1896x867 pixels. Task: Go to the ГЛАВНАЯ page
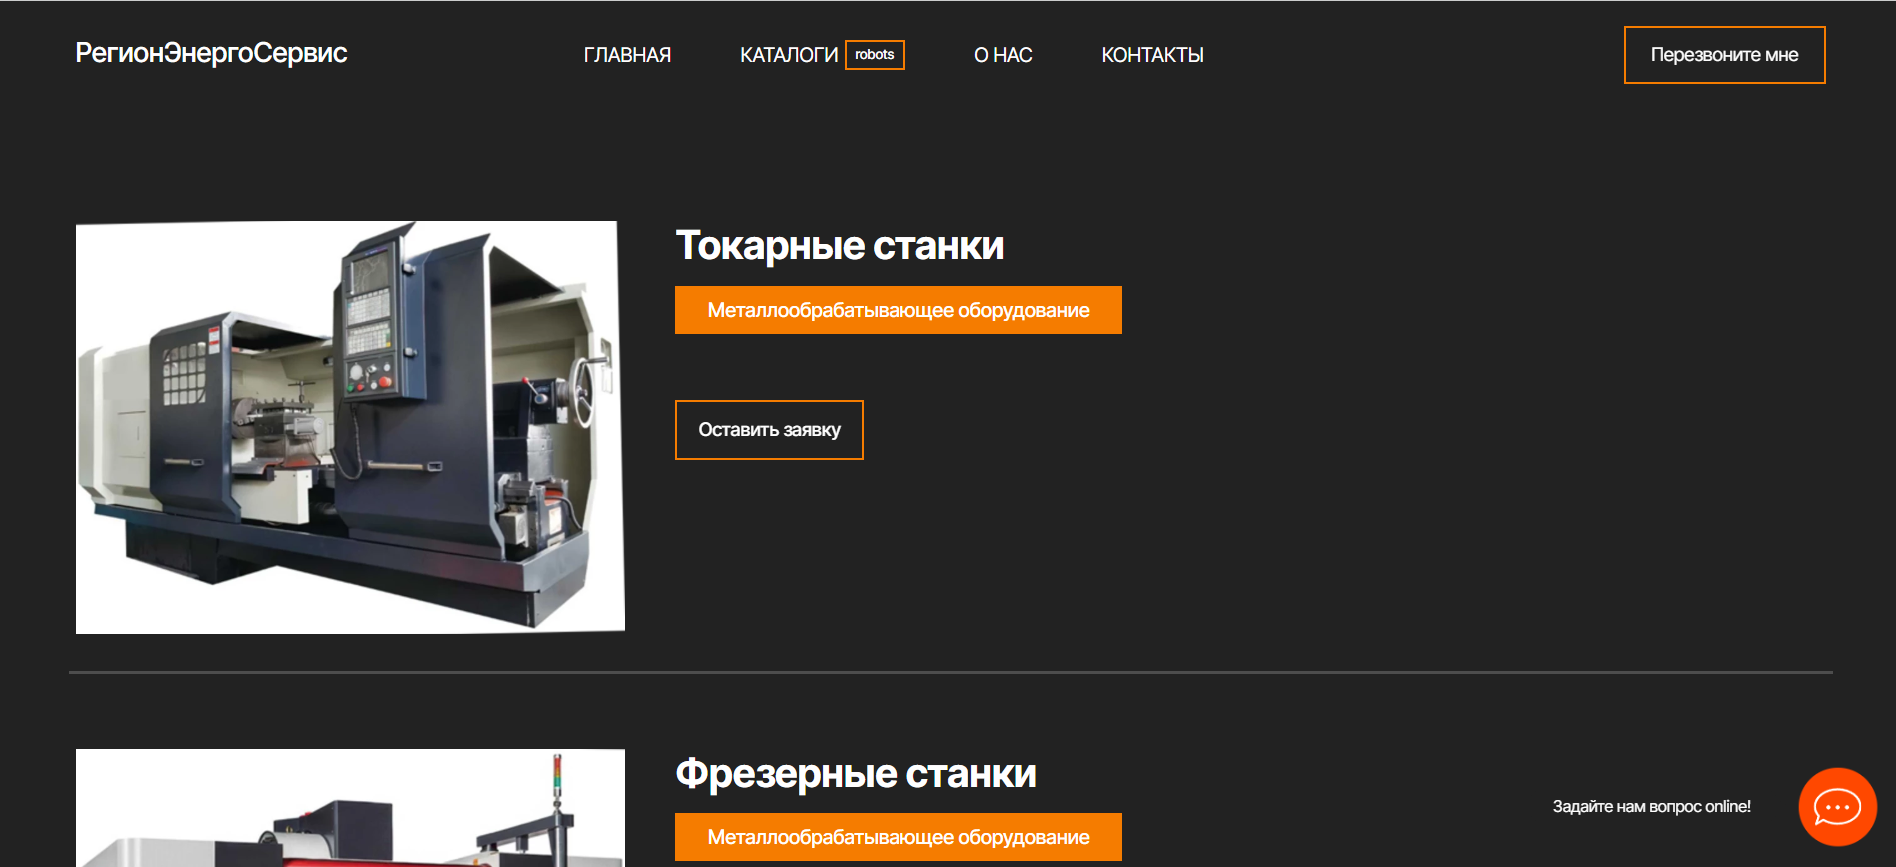(627, 55)
